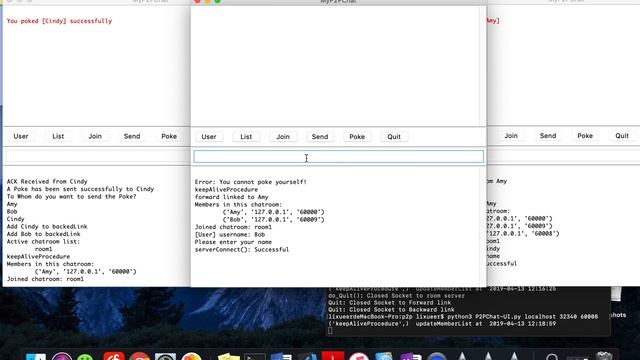
Task: Select 'forward linked to Amy' log line
Action: (231, 197)
